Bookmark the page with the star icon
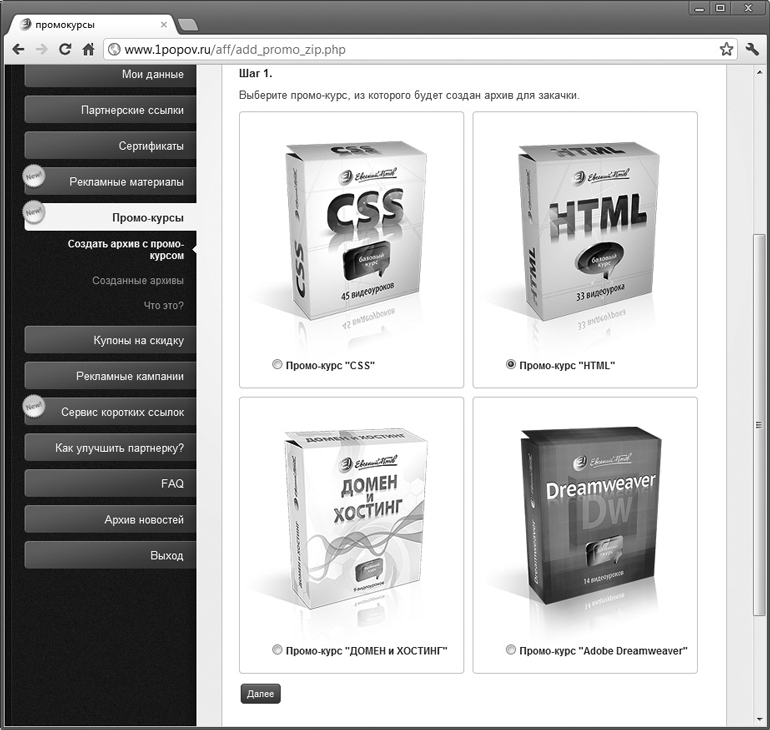Screen dimensions: 770x730 (x=726, y=49)
